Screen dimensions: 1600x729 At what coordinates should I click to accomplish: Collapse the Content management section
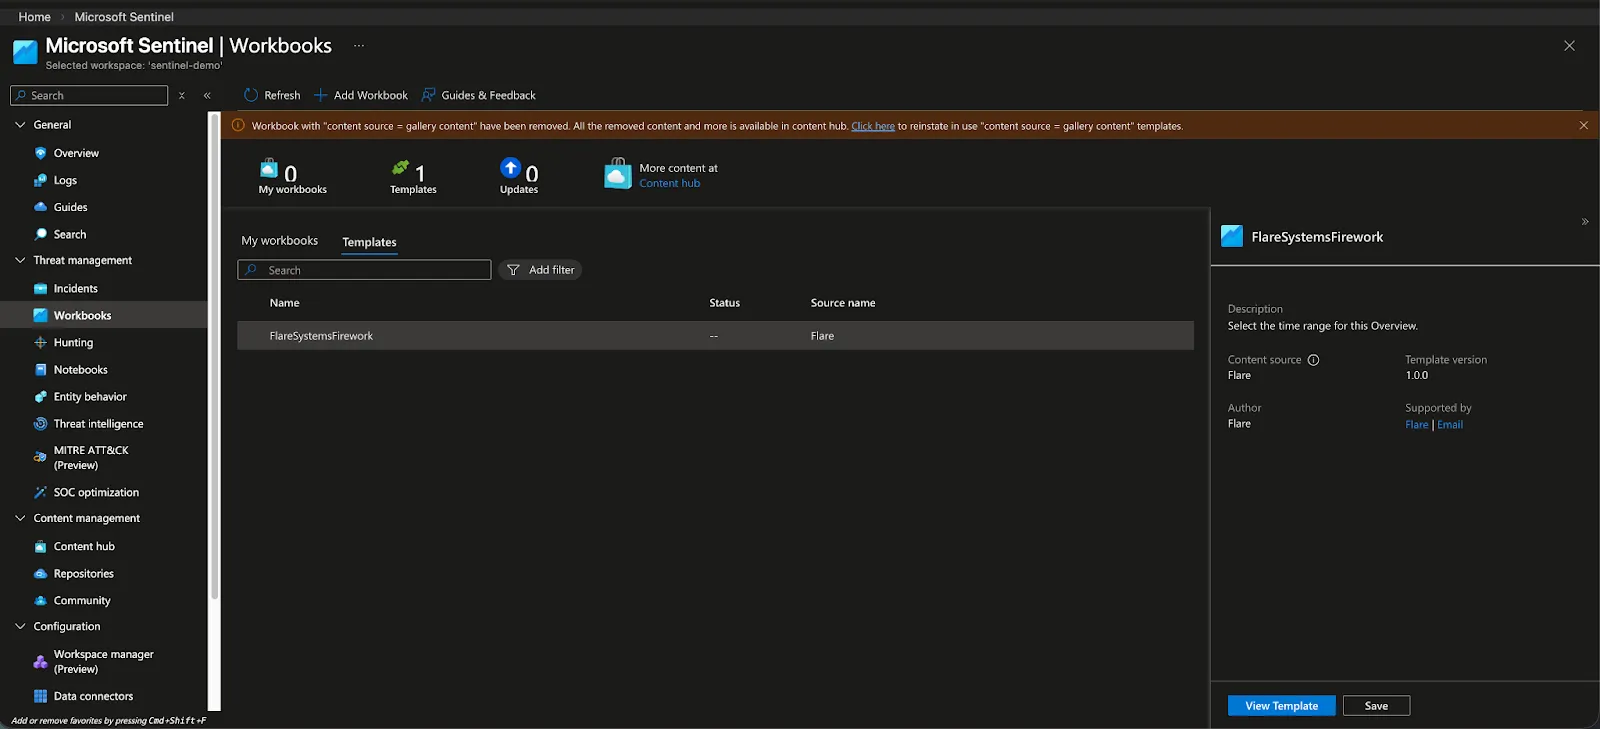[x=20, y=518]
